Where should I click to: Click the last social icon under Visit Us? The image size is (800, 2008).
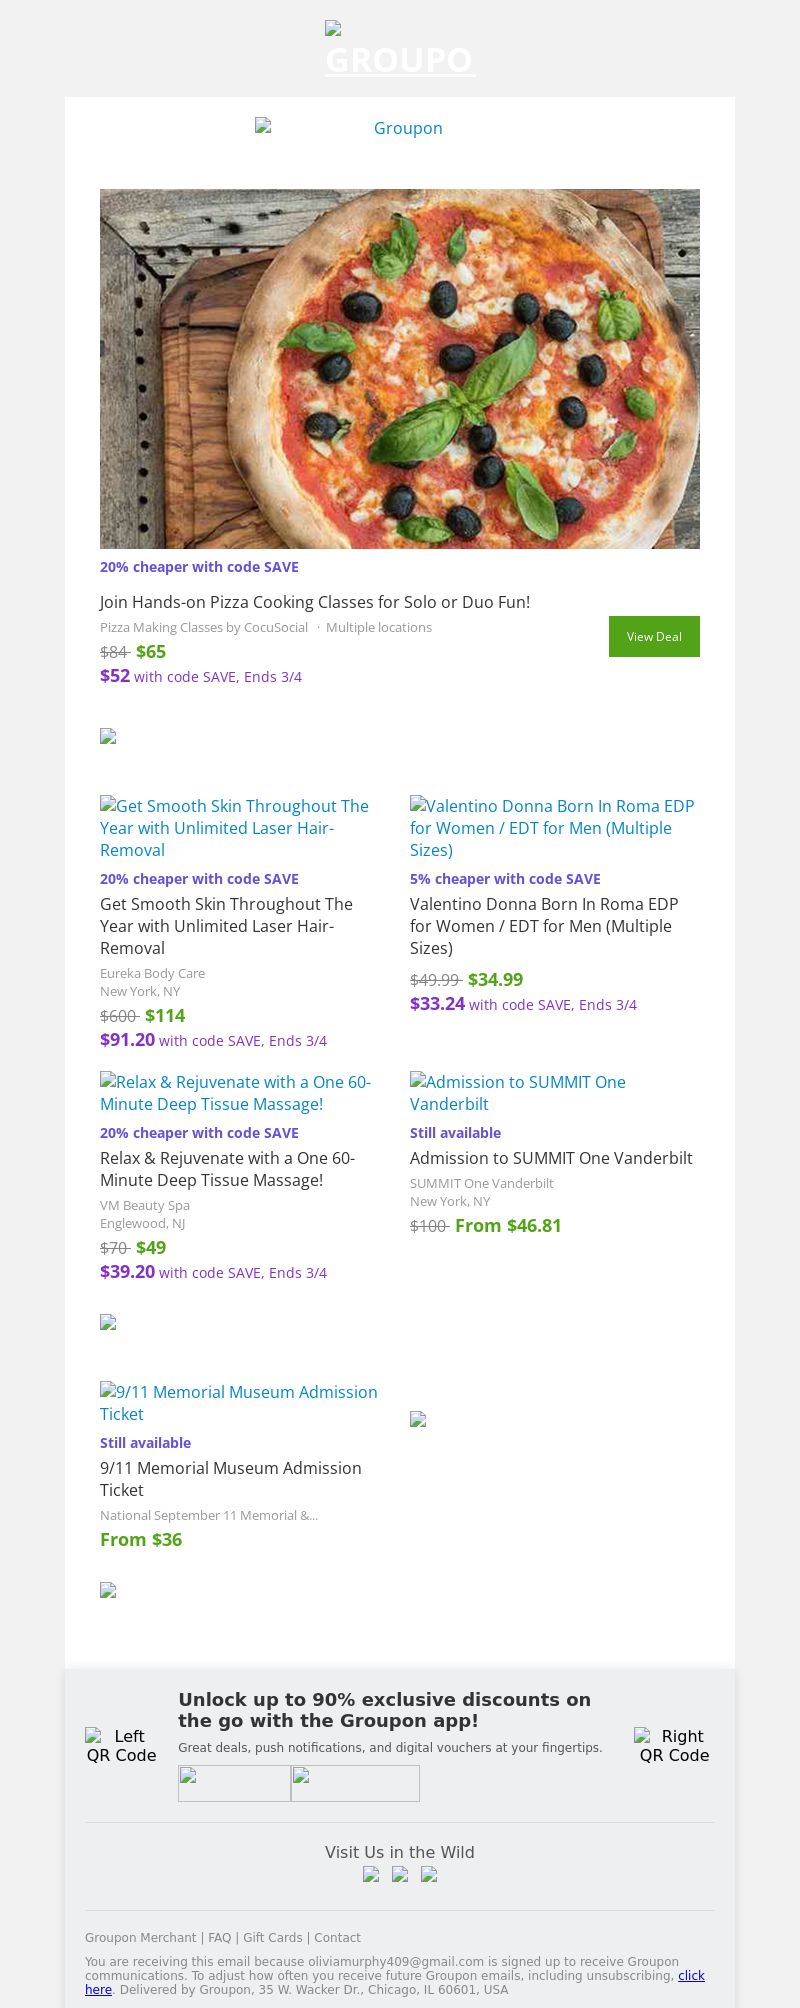tap(429, 1875)
